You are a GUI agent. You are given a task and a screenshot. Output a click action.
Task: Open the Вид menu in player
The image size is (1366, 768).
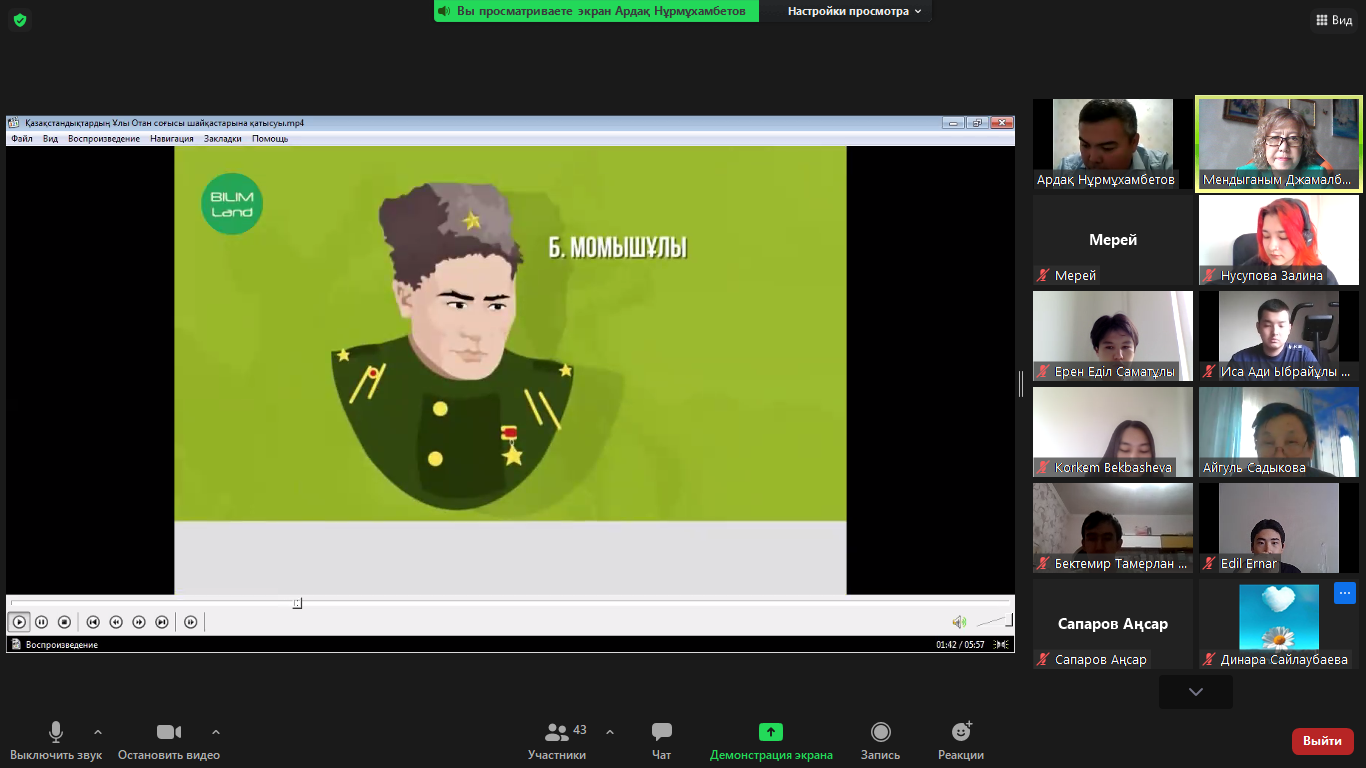click(50, 139)
